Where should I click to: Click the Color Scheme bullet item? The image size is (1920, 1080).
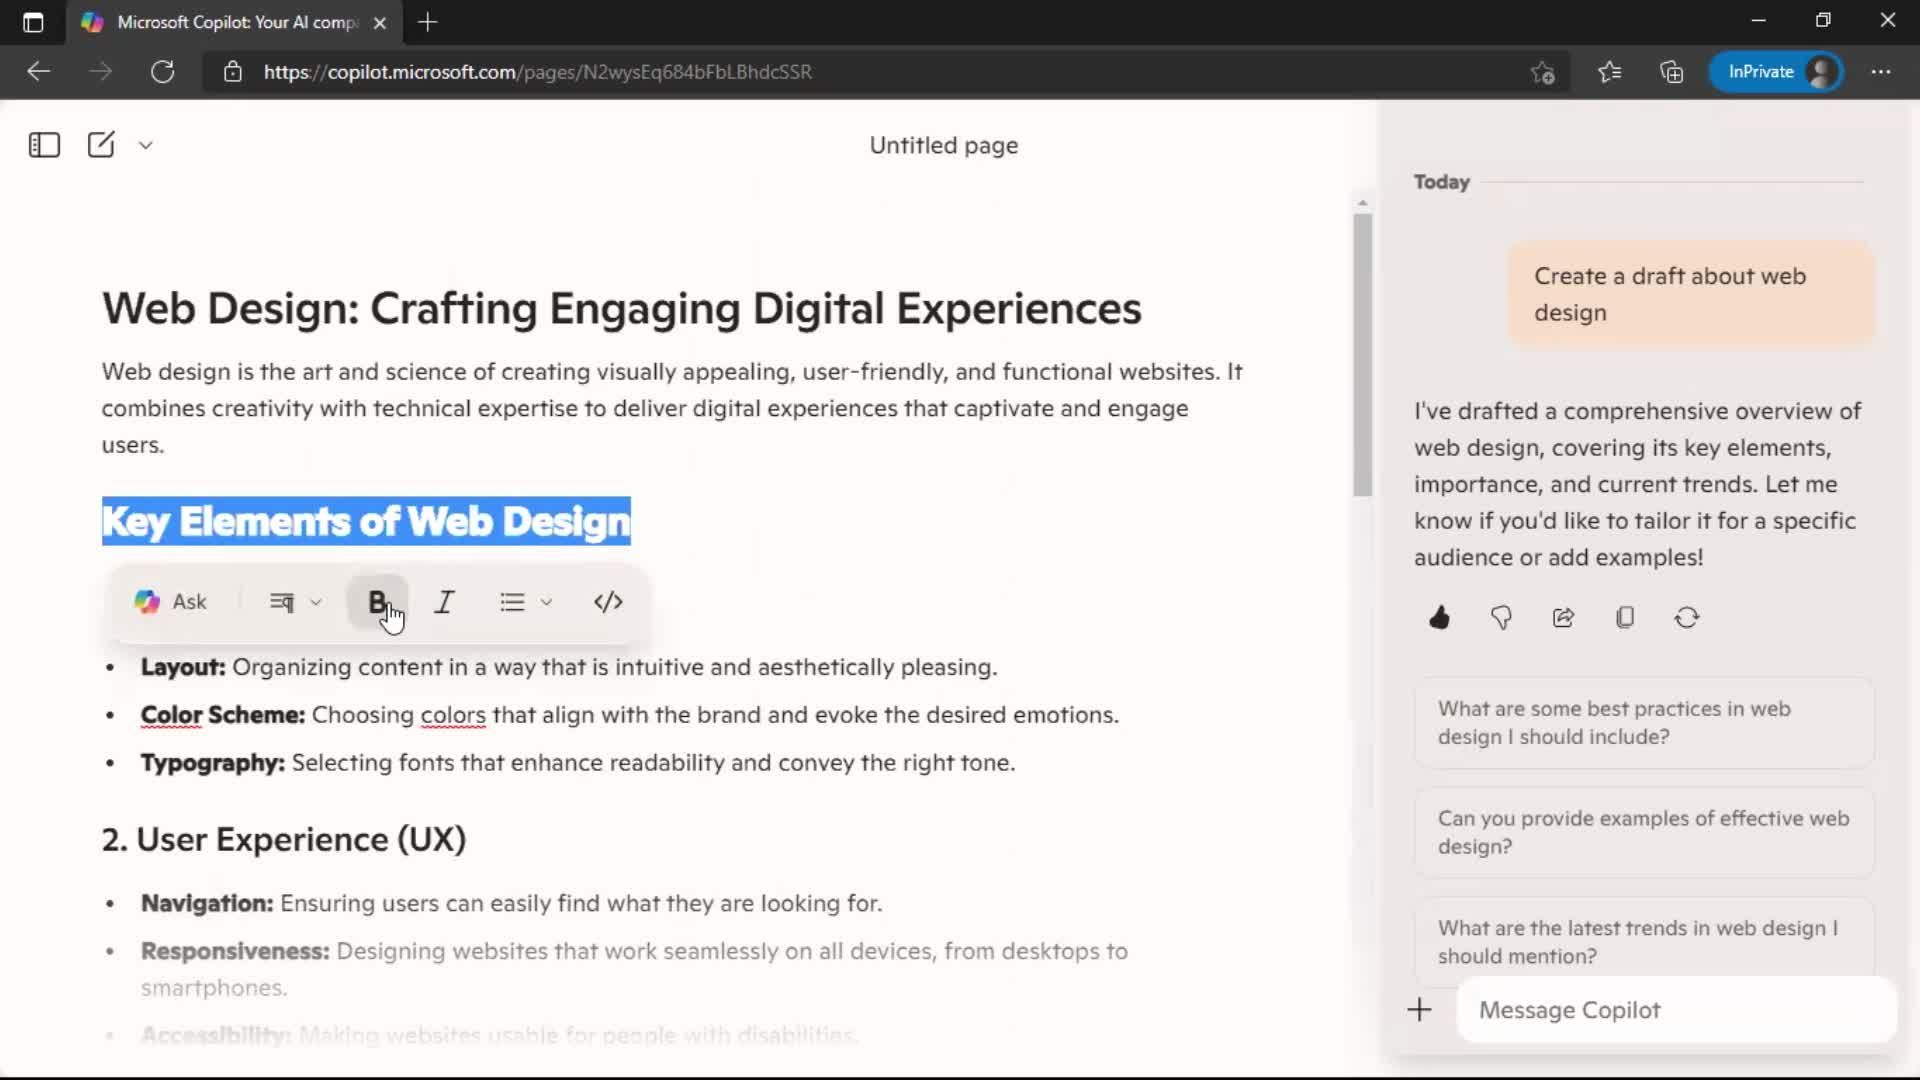630,715
